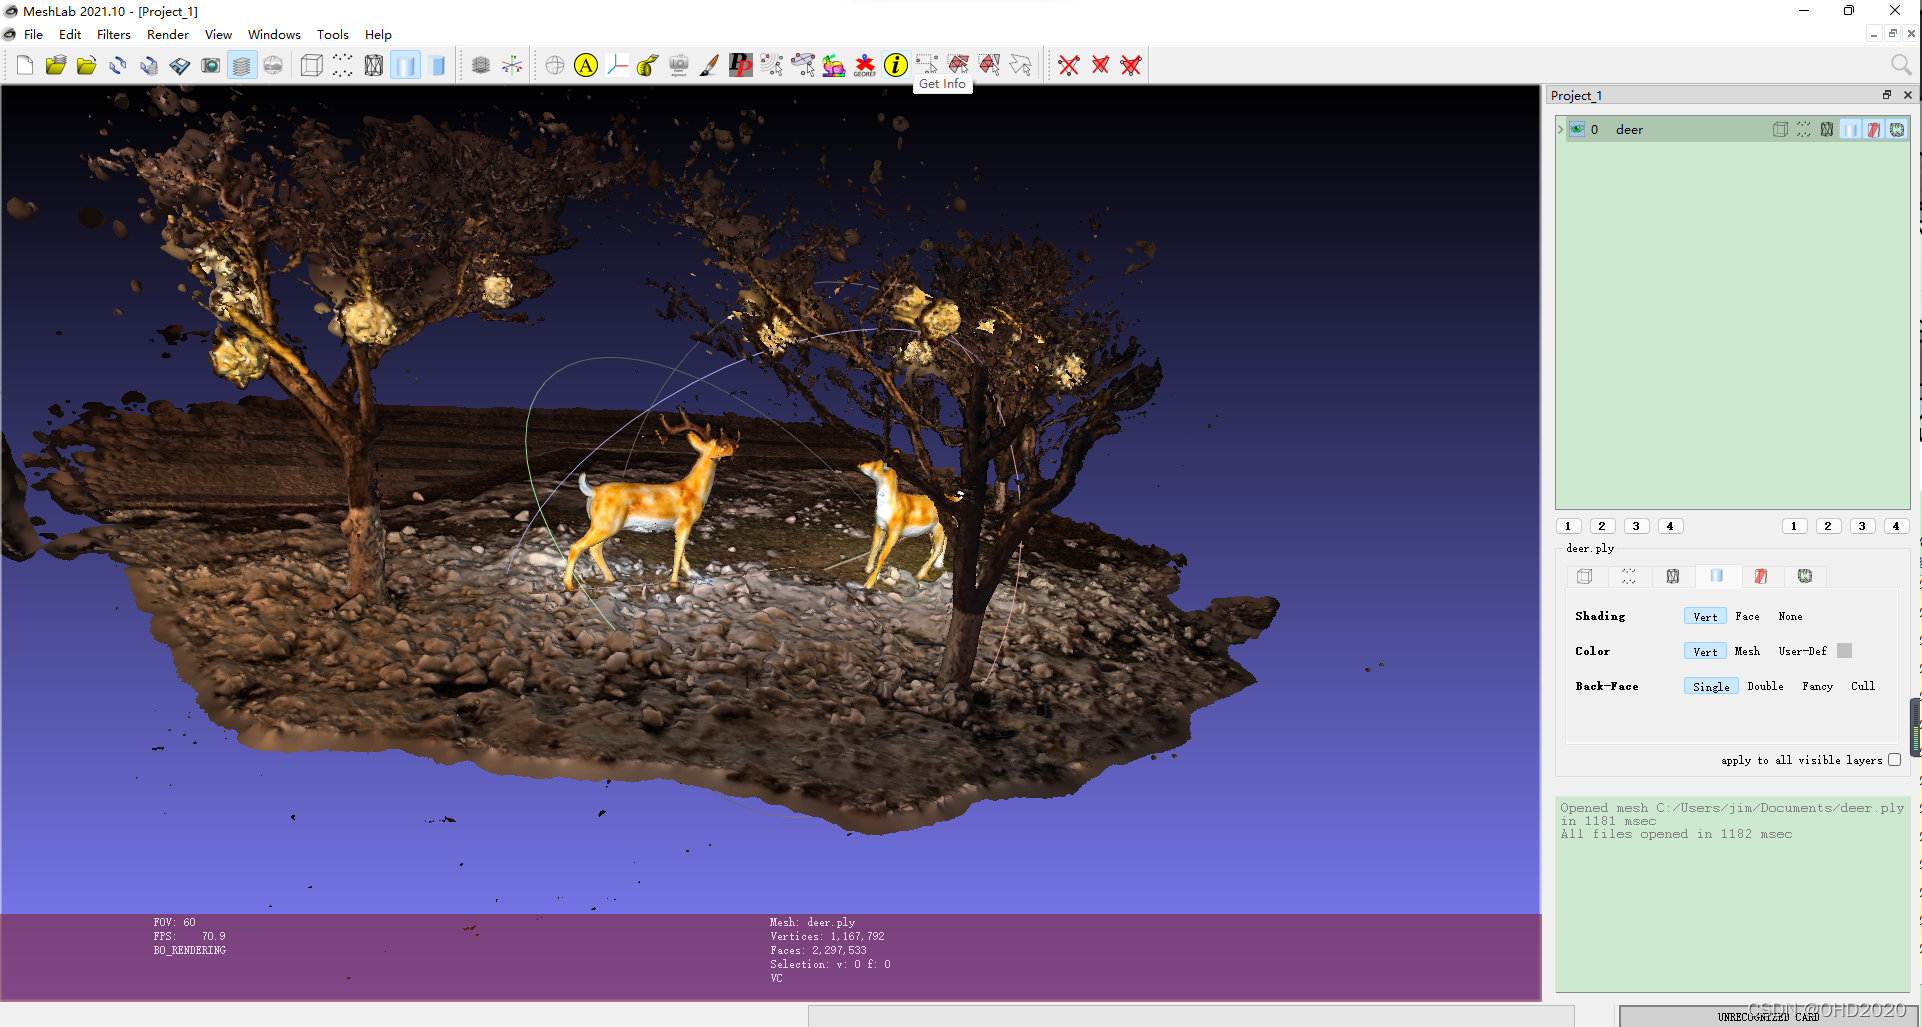Enable apply to all visible layers
The height and width of the screenshot is (1027, 1922).
1895,760
